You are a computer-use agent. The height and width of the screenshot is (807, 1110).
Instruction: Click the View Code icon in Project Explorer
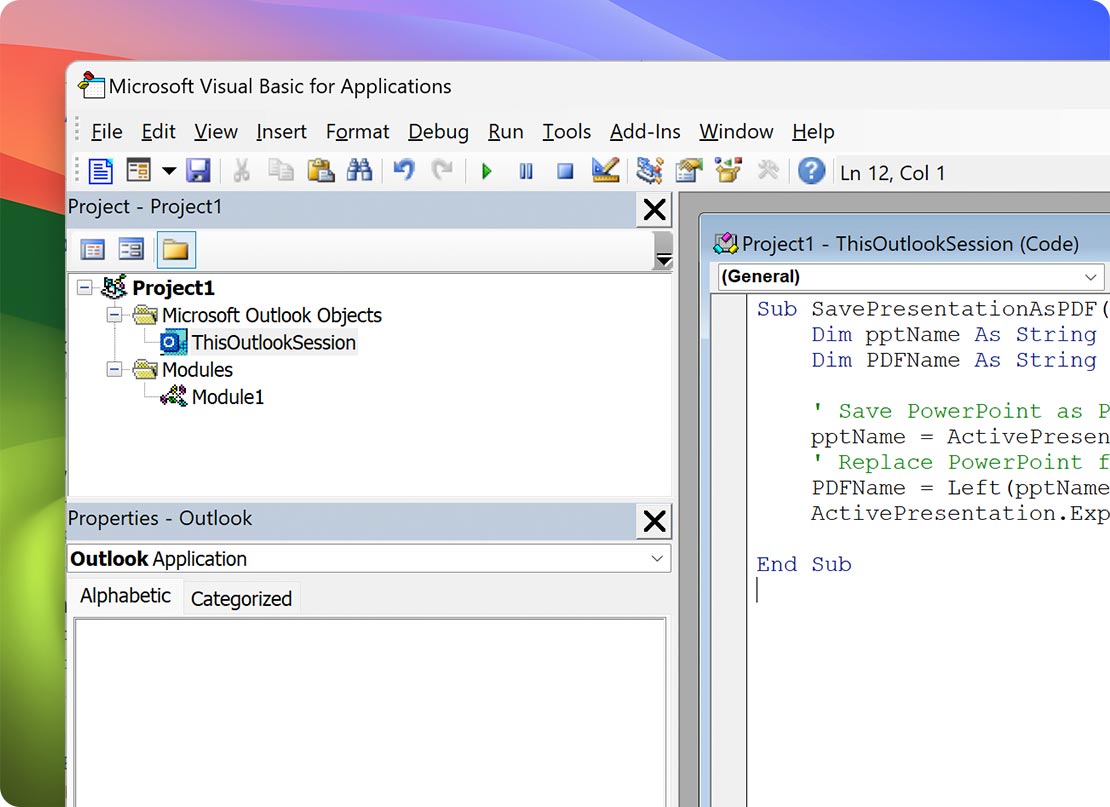click(x=92, y=248)
